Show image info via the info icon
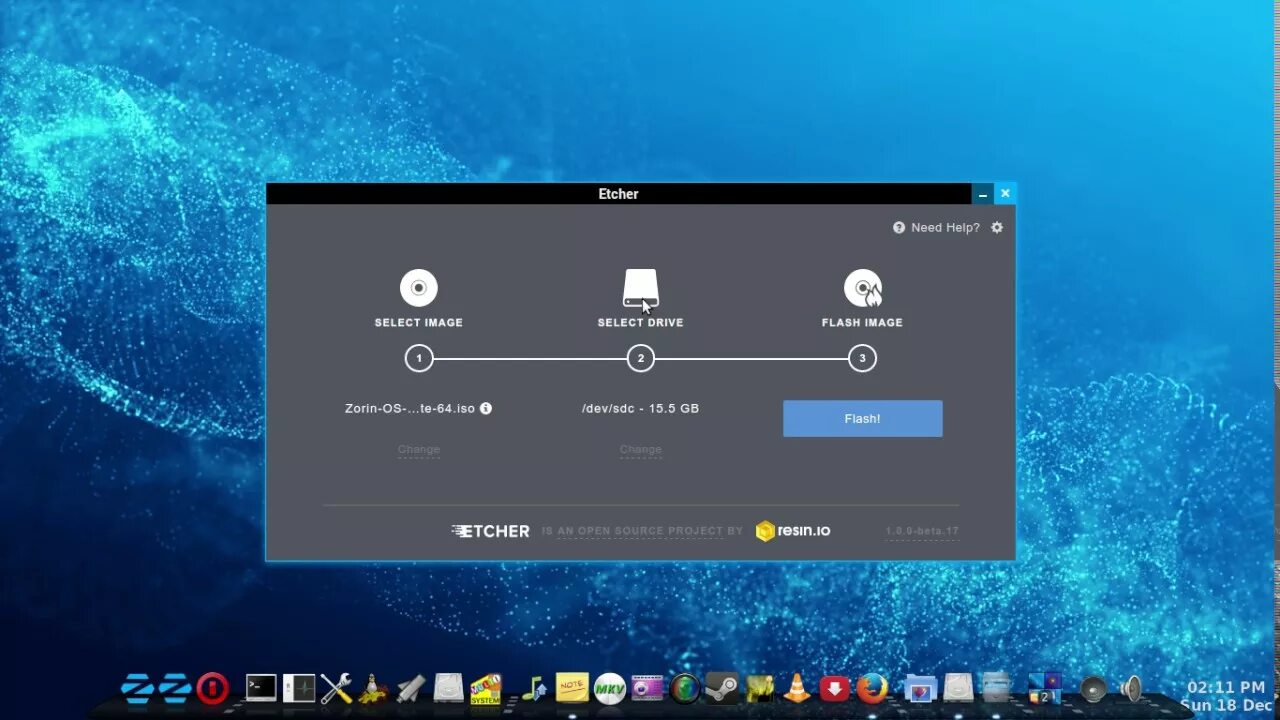The image size is (1280, 720). 486,408
